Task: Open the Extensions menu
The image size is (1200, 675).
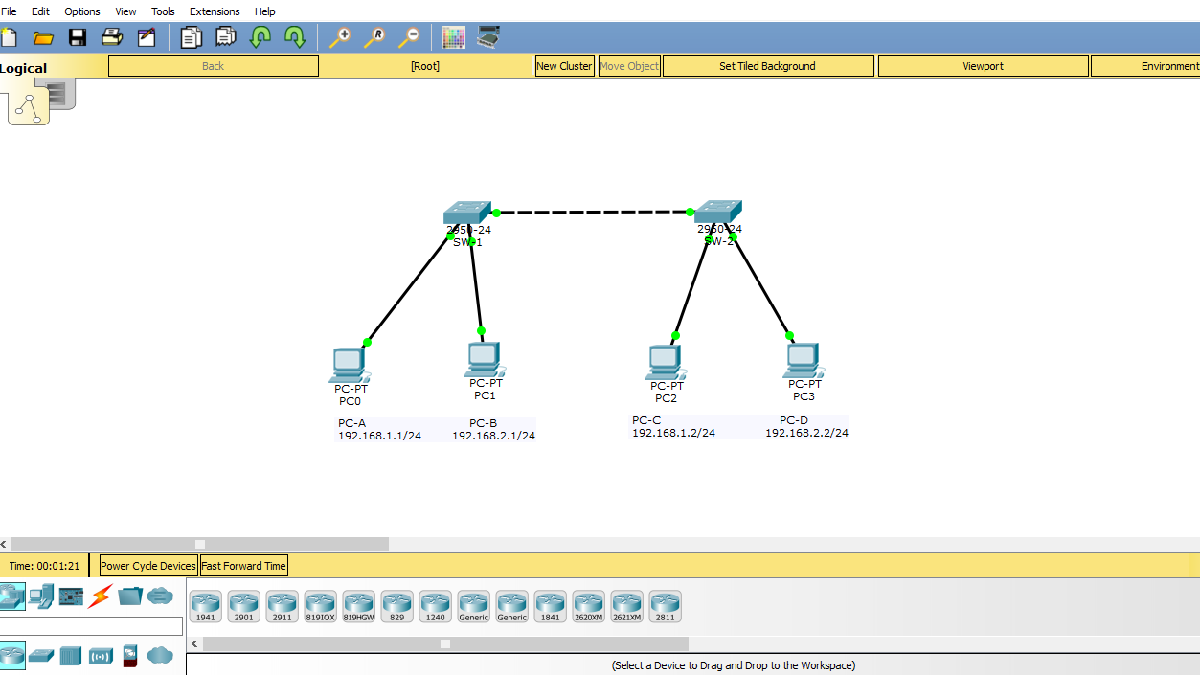Action: (215, 11)
